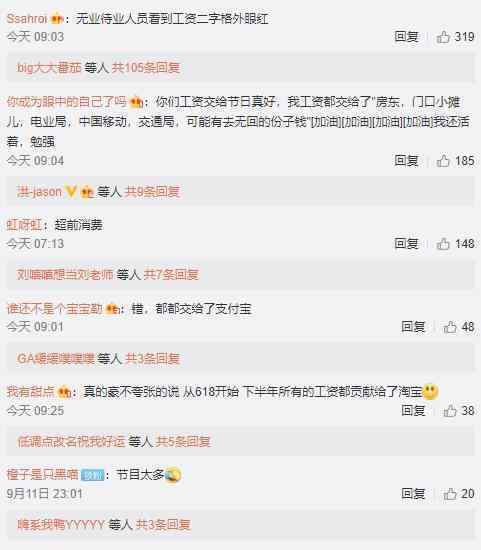Expand the 共105条回复 replies thread
The width and height of the screenshot is (481, 550).
point(146,67)
